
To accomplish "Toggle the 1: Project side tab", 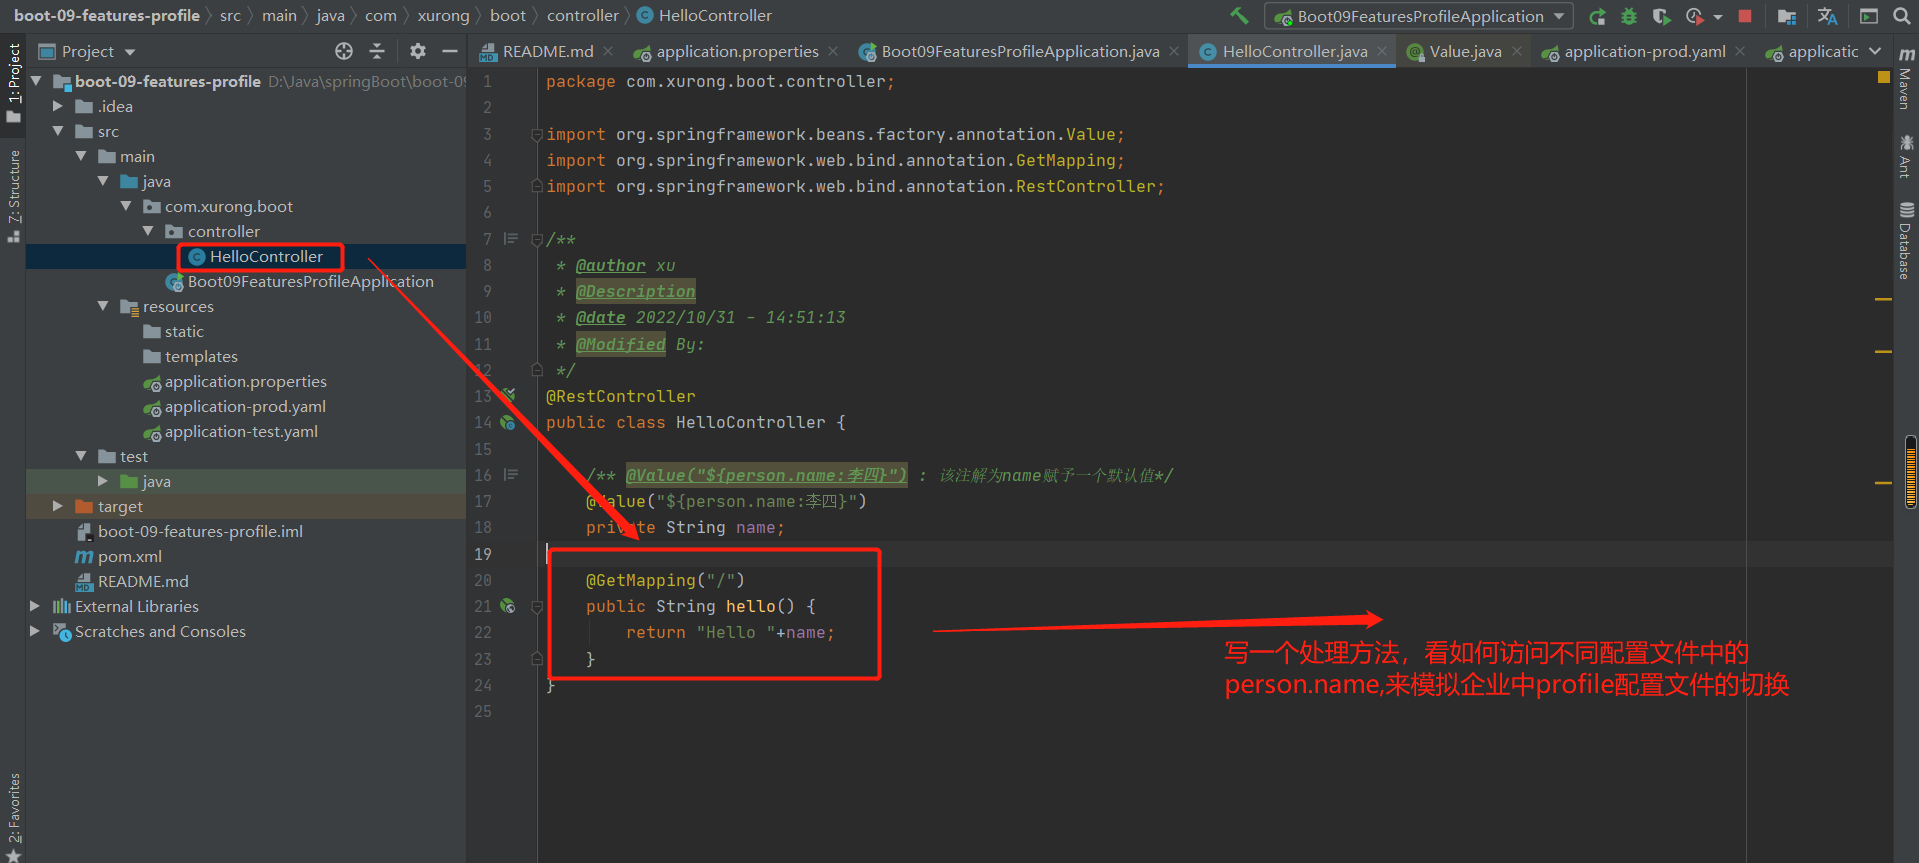I will pyautogui.click(x=14, y=83).
